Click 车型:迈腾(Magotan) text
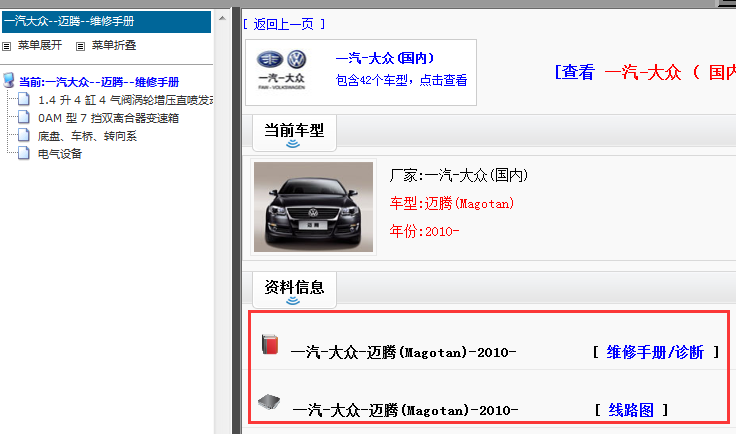This screenshot has height=434, width=736. coord(452,204)
